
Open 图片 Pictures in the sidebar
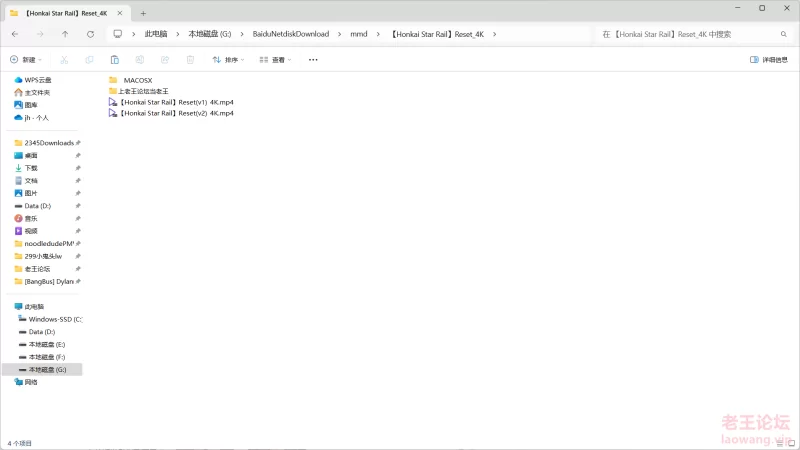(x=26, y=193)
